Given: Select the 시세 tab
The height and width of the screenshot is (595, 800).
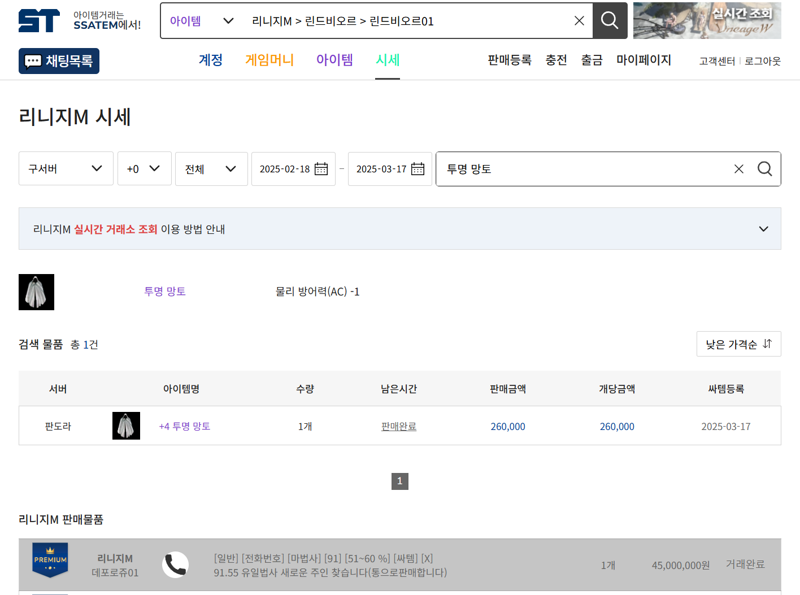Looking at the screenshot, I should [388, 60].
